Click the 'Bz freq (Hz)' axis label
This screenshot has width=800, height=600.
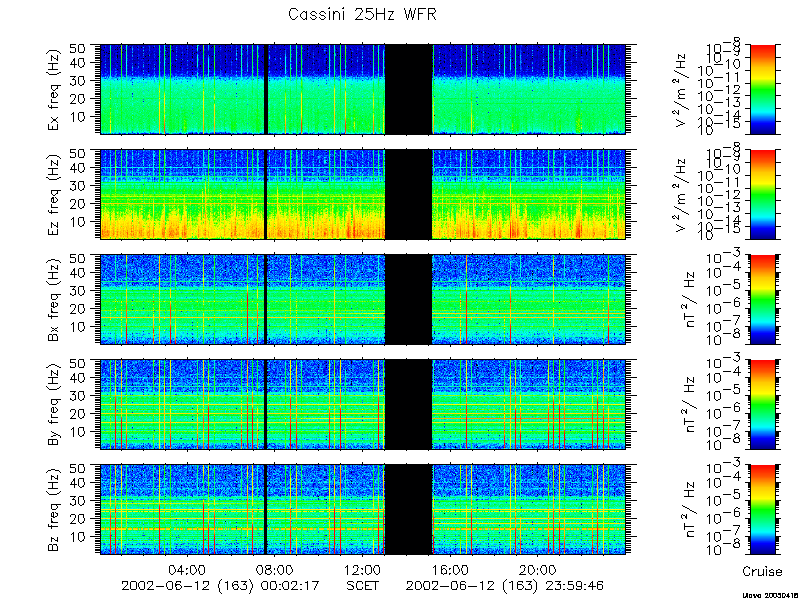55,509
